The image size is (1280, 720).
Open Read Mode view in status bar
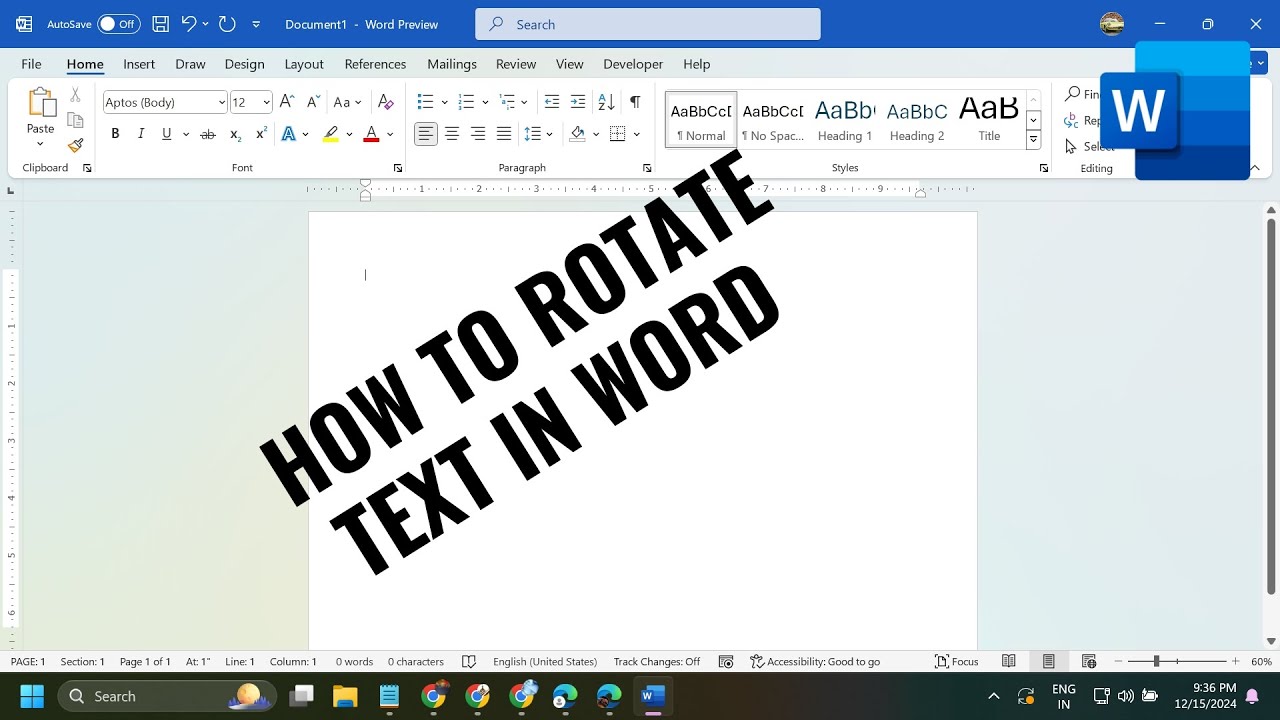click(x=1009, y=662)
